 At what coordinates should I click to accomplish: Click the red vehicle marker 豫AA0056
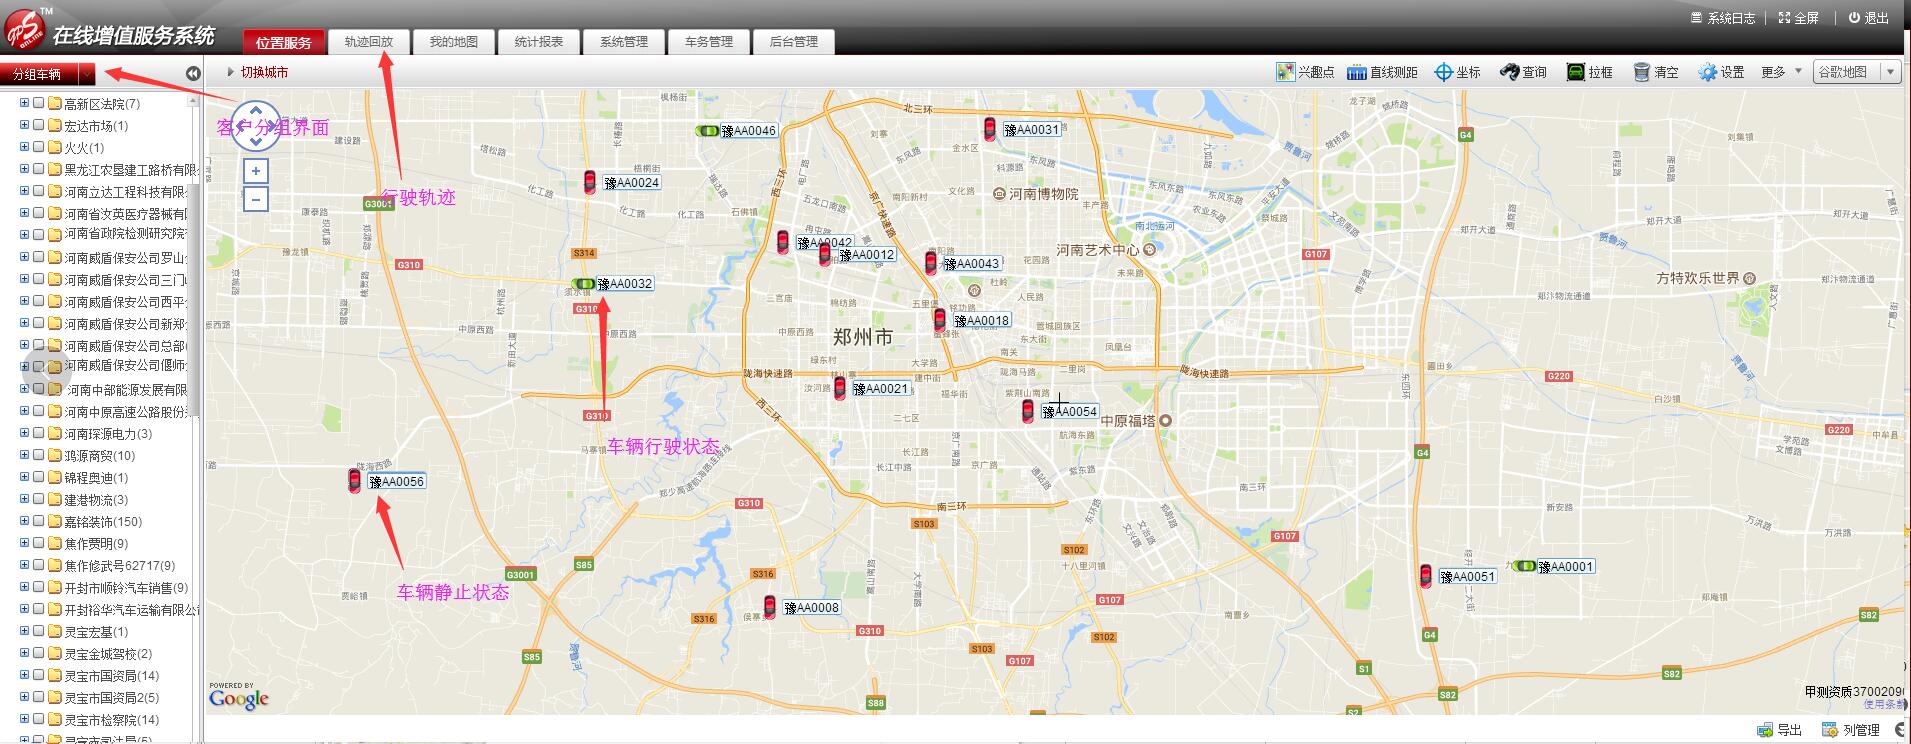(x=354, y=481)
